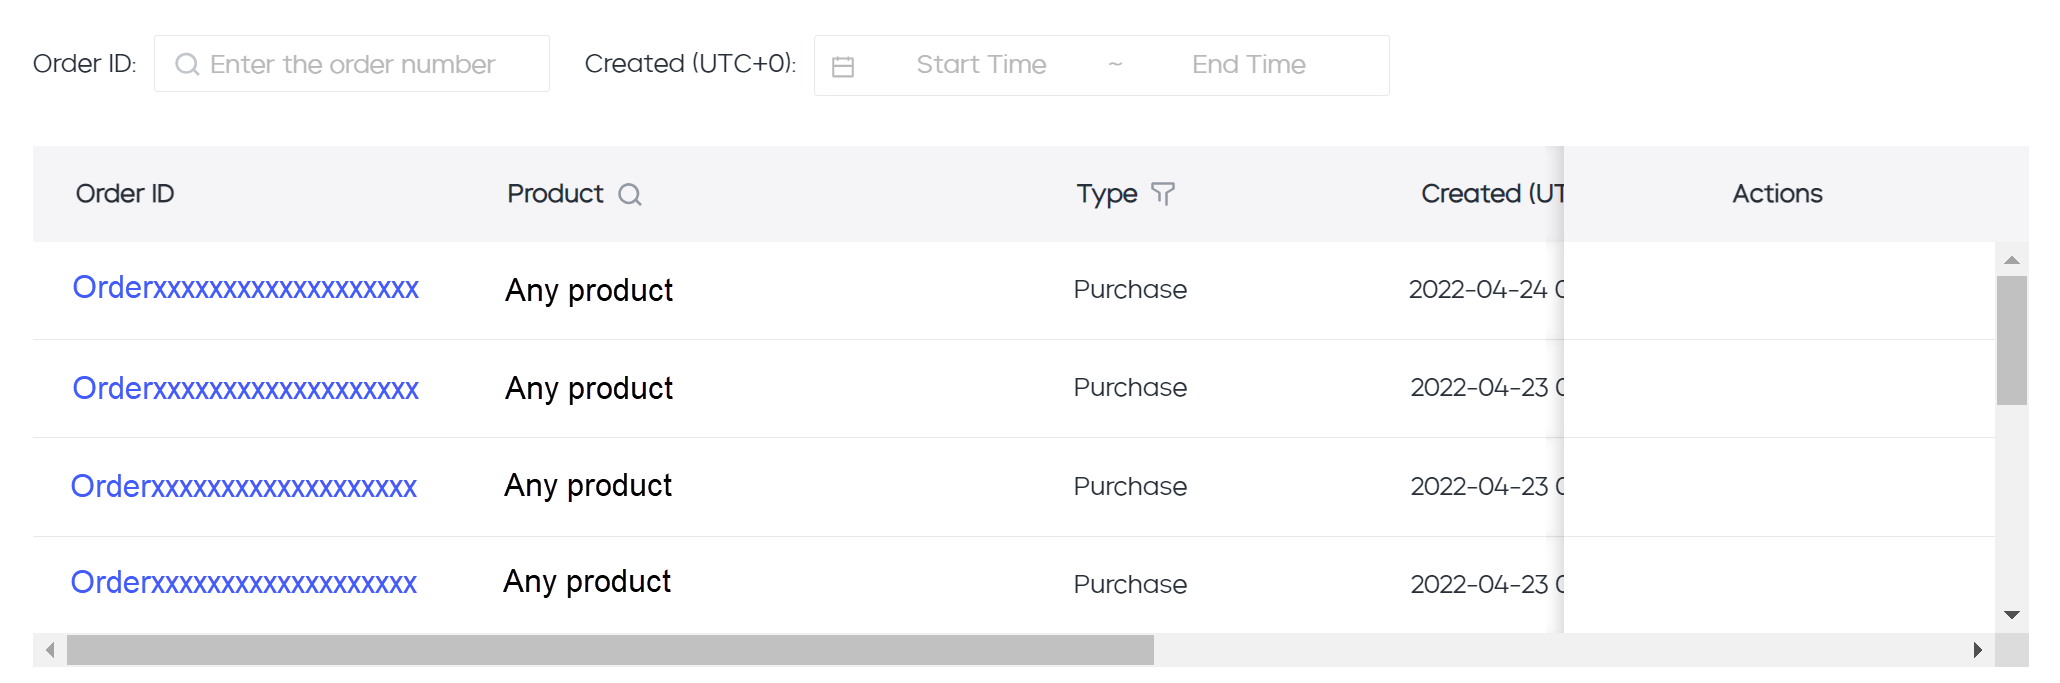Open the Start Time date picker

tap(981, 65)
